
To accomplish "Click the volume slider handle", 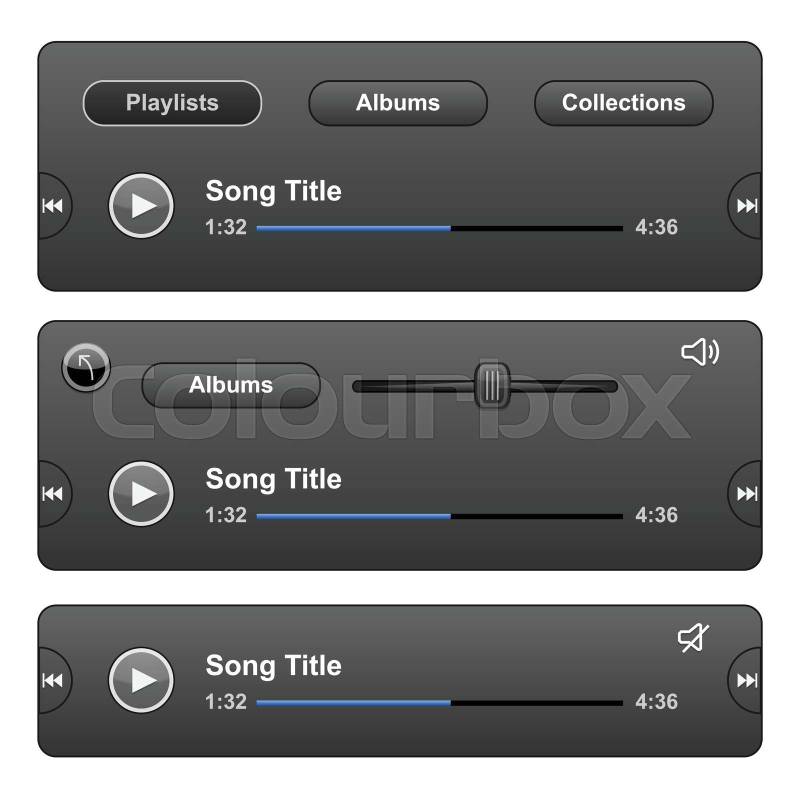I will click(492, 386).
